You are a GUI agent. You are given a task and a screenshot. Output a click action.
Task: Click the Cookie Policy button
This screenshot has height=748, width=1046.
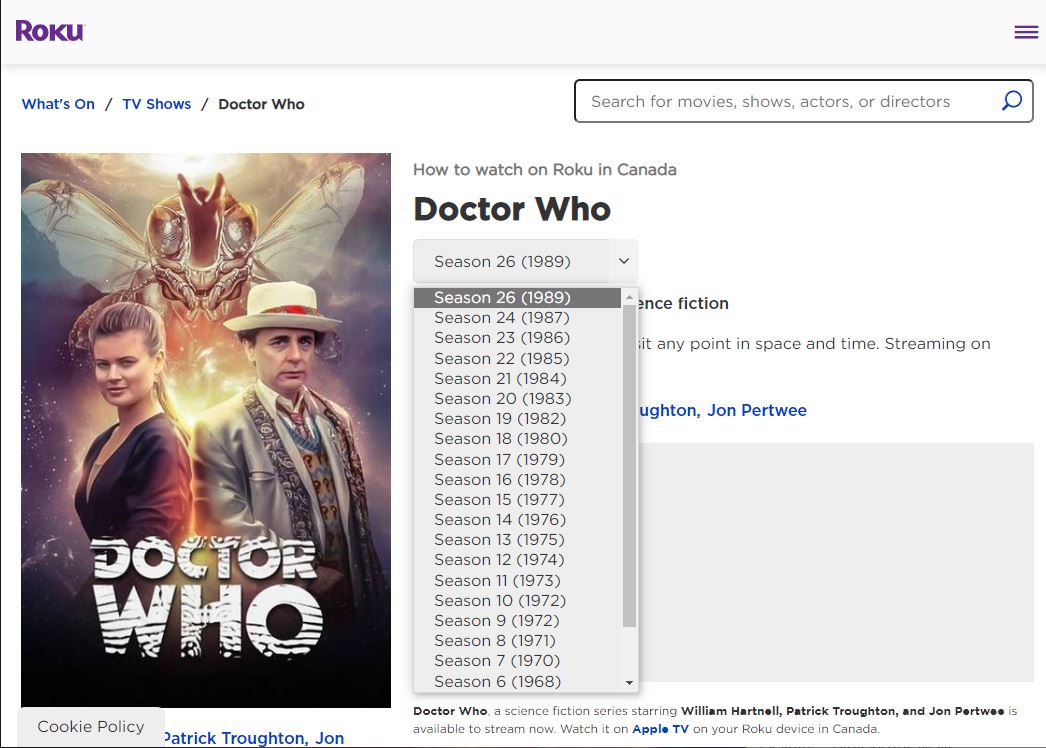[91, 727]
